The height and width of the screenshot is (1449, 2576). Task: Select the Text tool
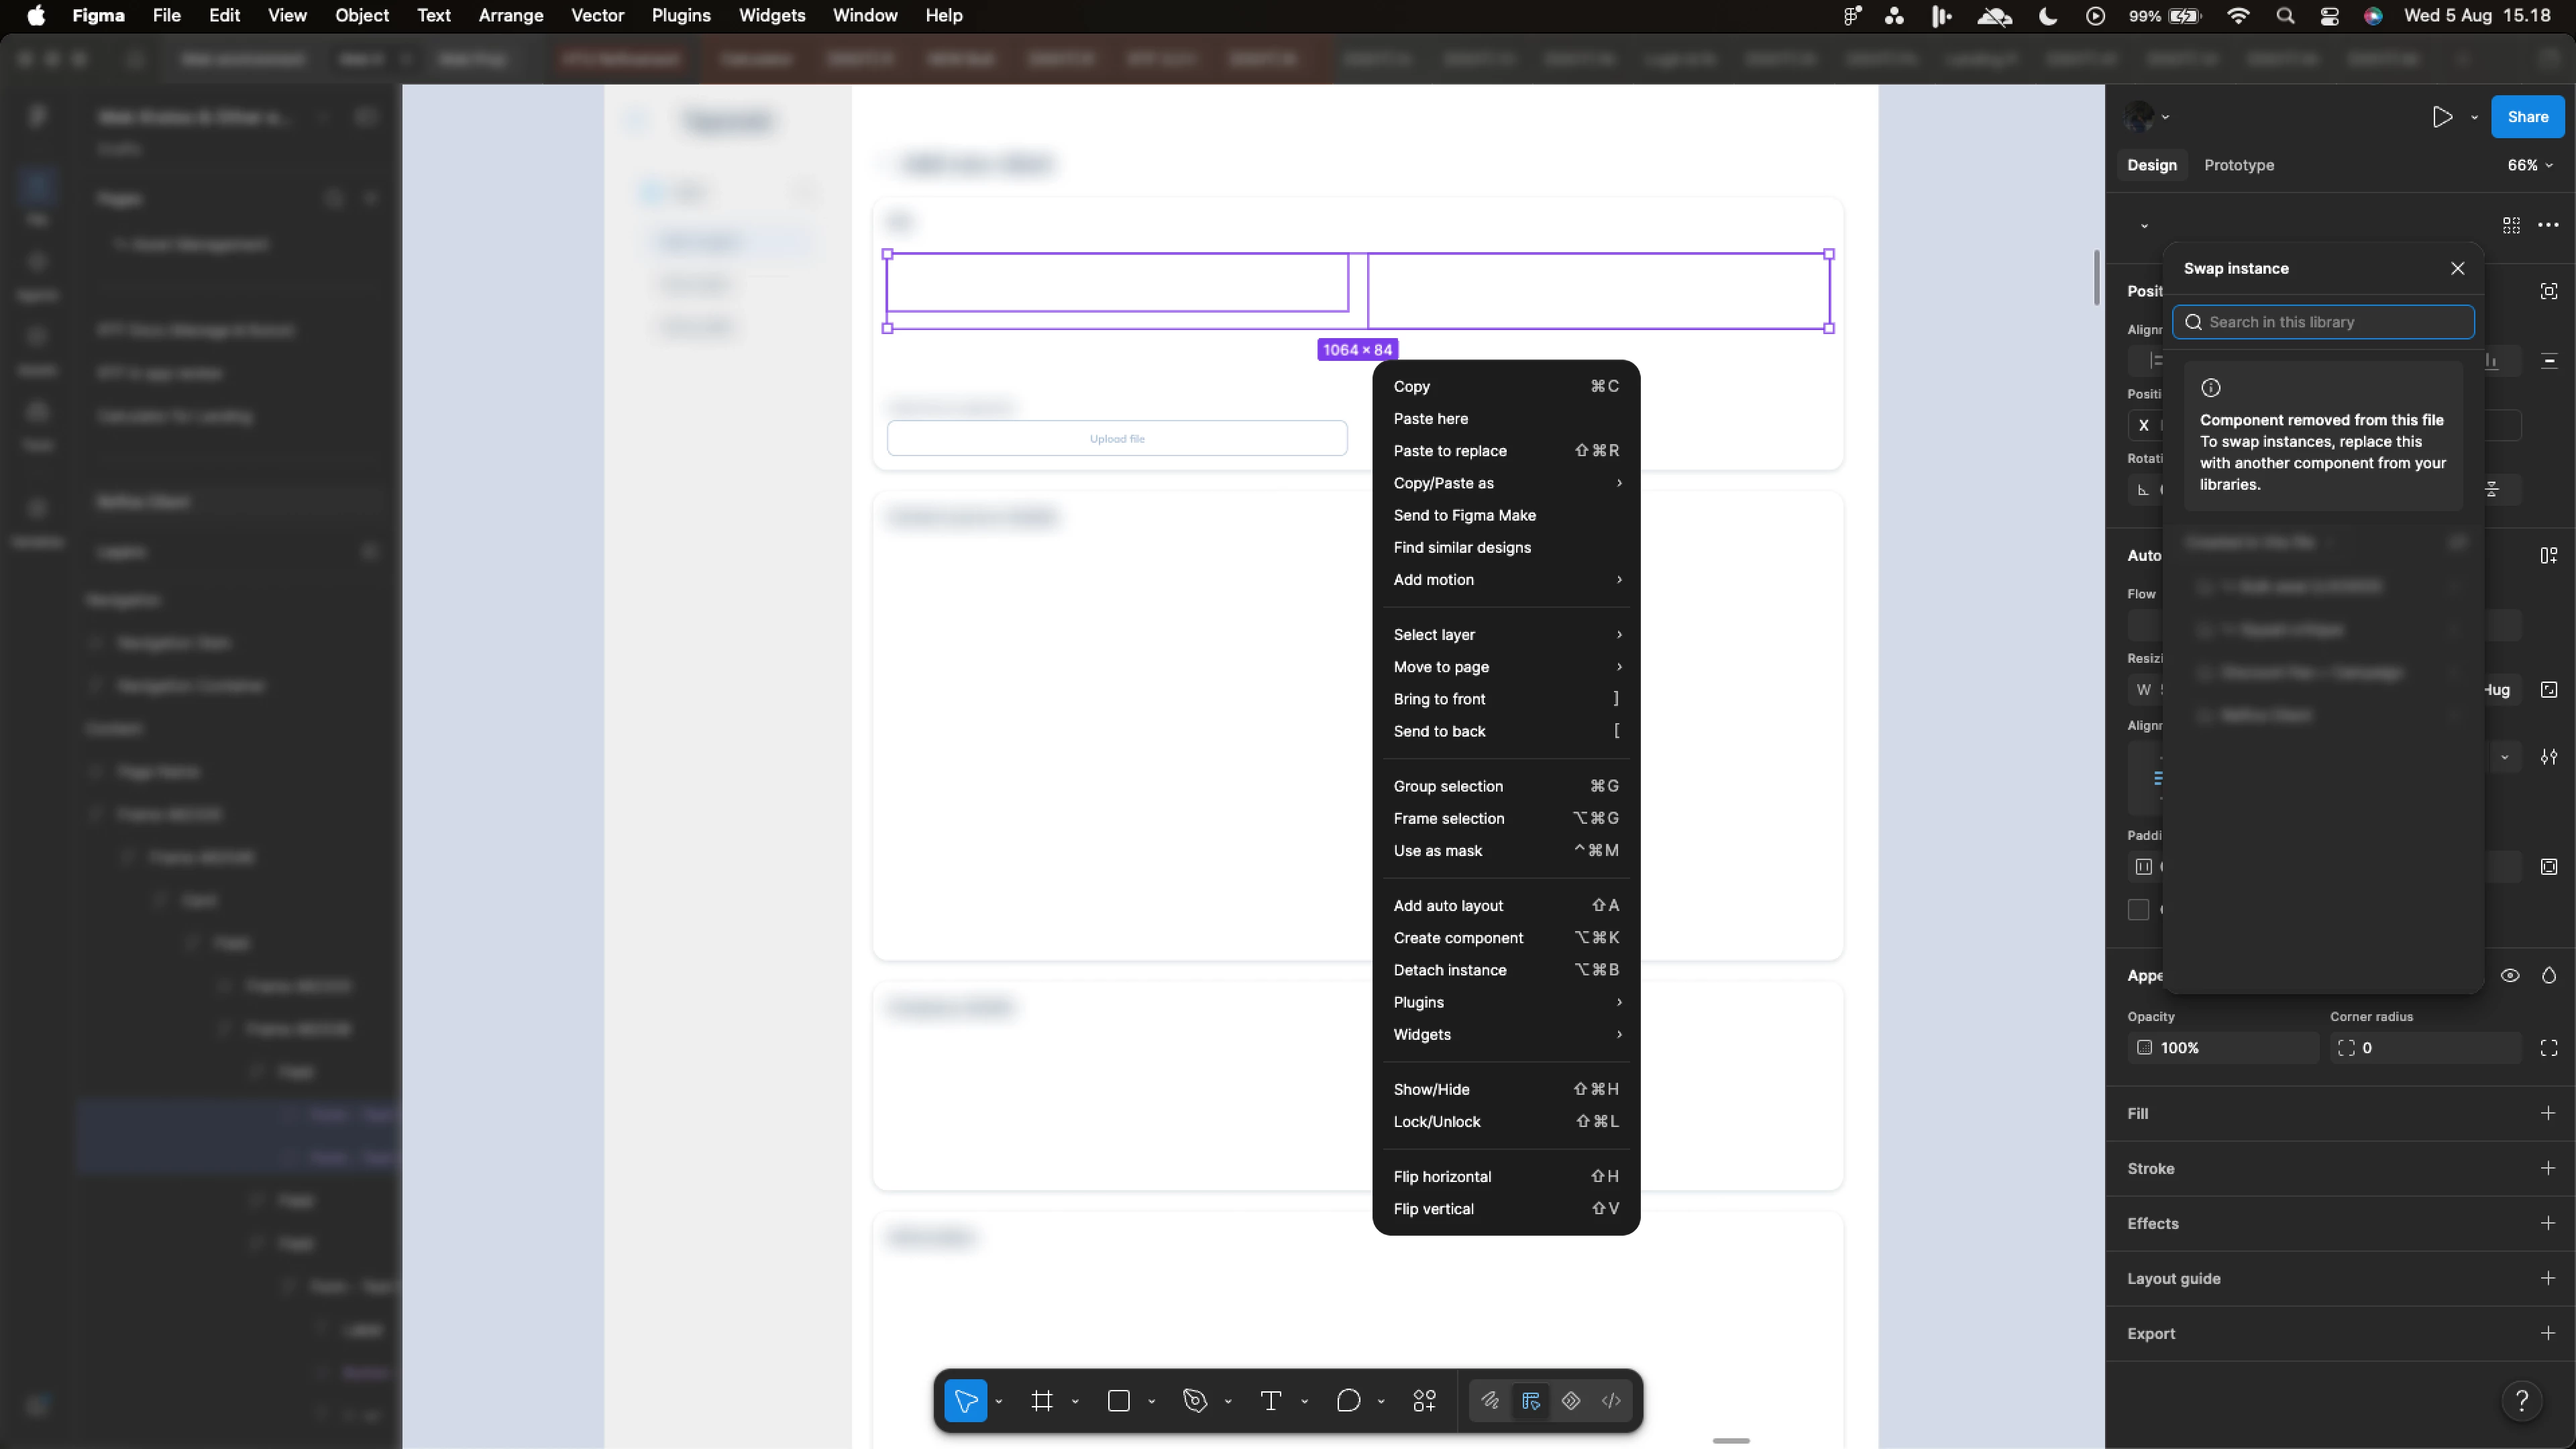pyautogui.click(x=1271, y=1400)
